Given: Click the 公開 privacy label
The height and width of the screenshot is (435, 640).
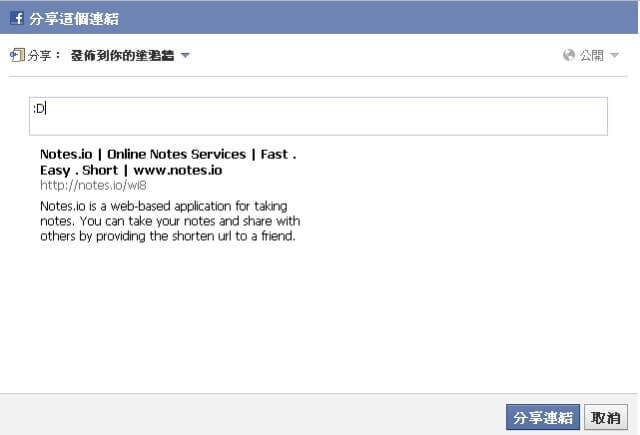Looking at the screenshot, I should click(x=592, y=55).
